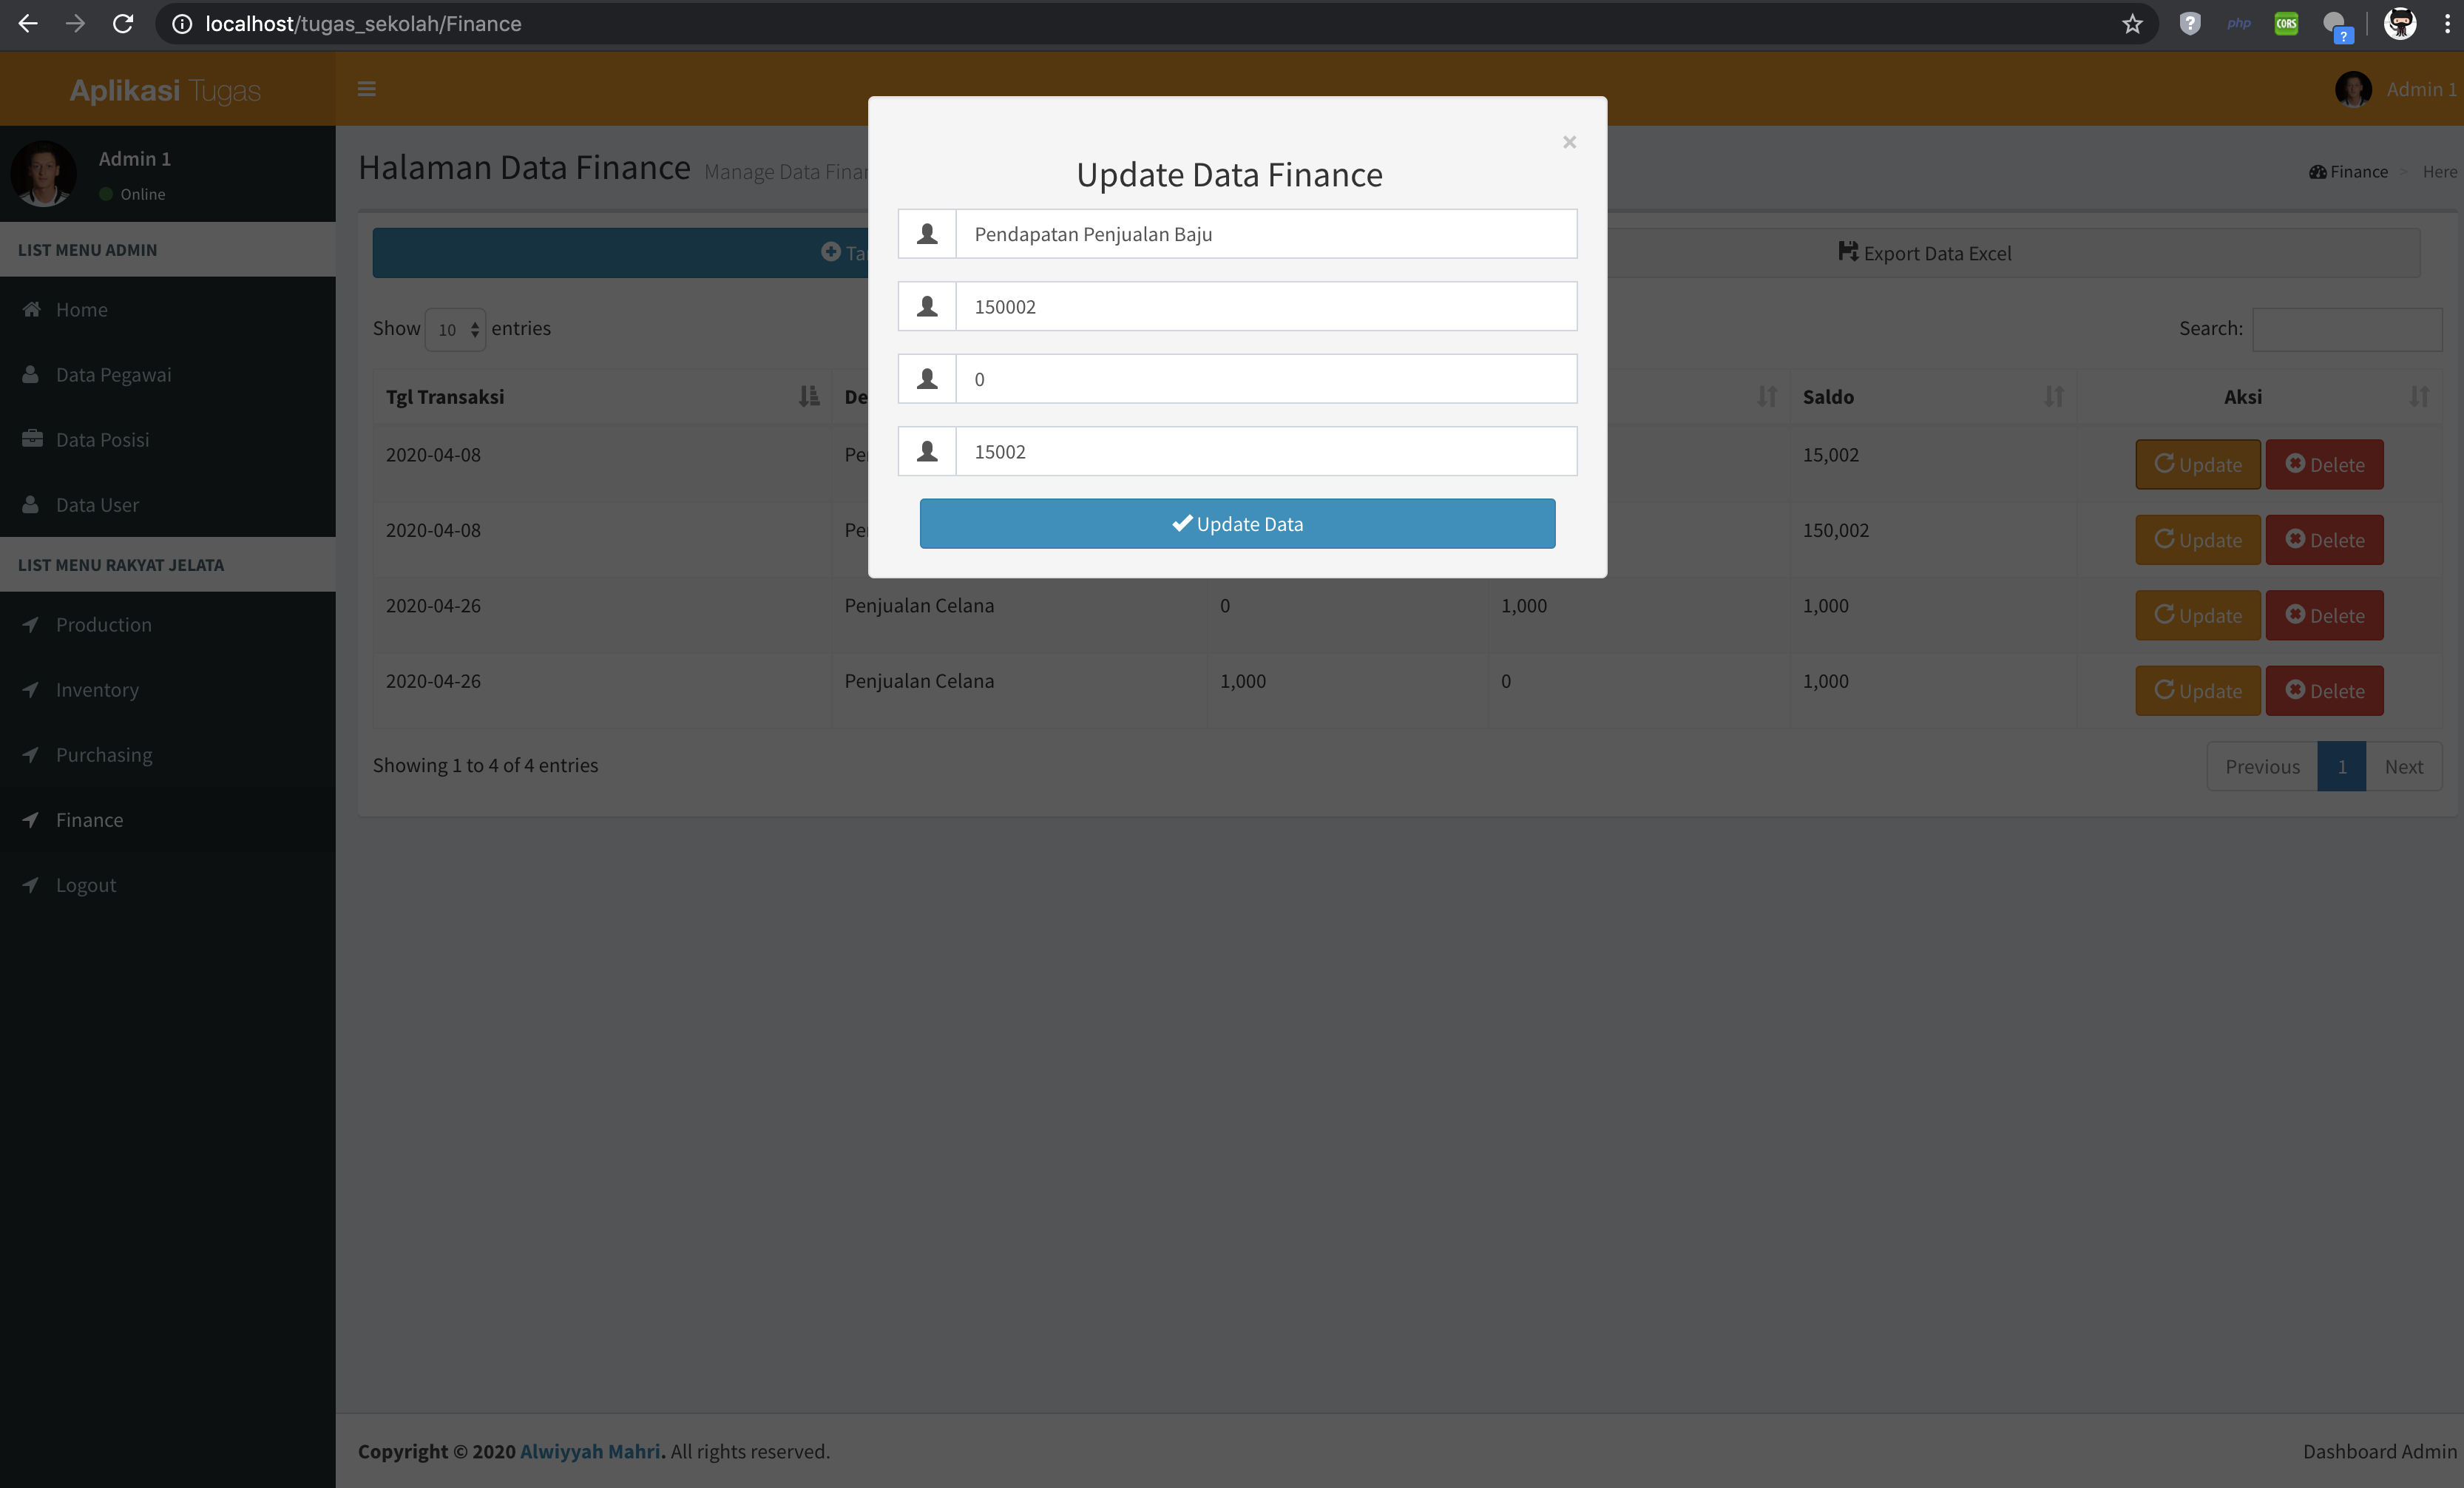The image size is (2464, 1488).
Task: Click the php extension icon in browser toolbar
Action: [x=2238, y=23]
